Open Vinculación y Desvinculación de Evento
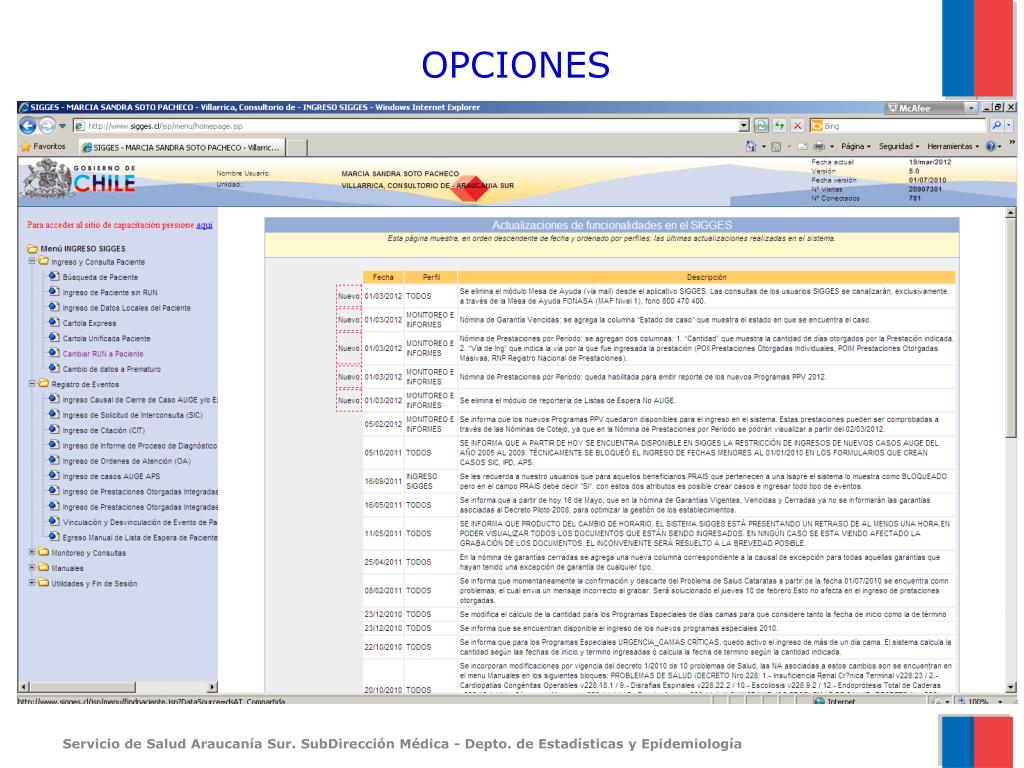The width and height of the screenshot is (1024, 768). click(140, 522)
